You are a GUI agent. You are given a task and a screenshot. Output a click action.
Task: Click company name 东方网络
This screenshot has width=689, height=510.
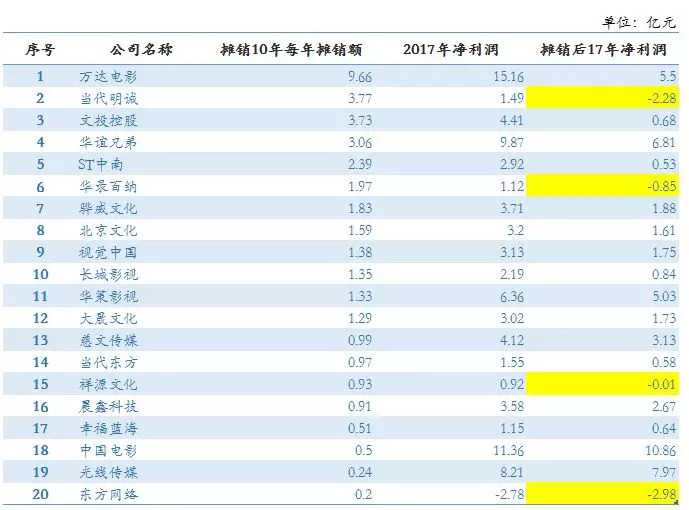pyautogui.click(x=109, y=494)
